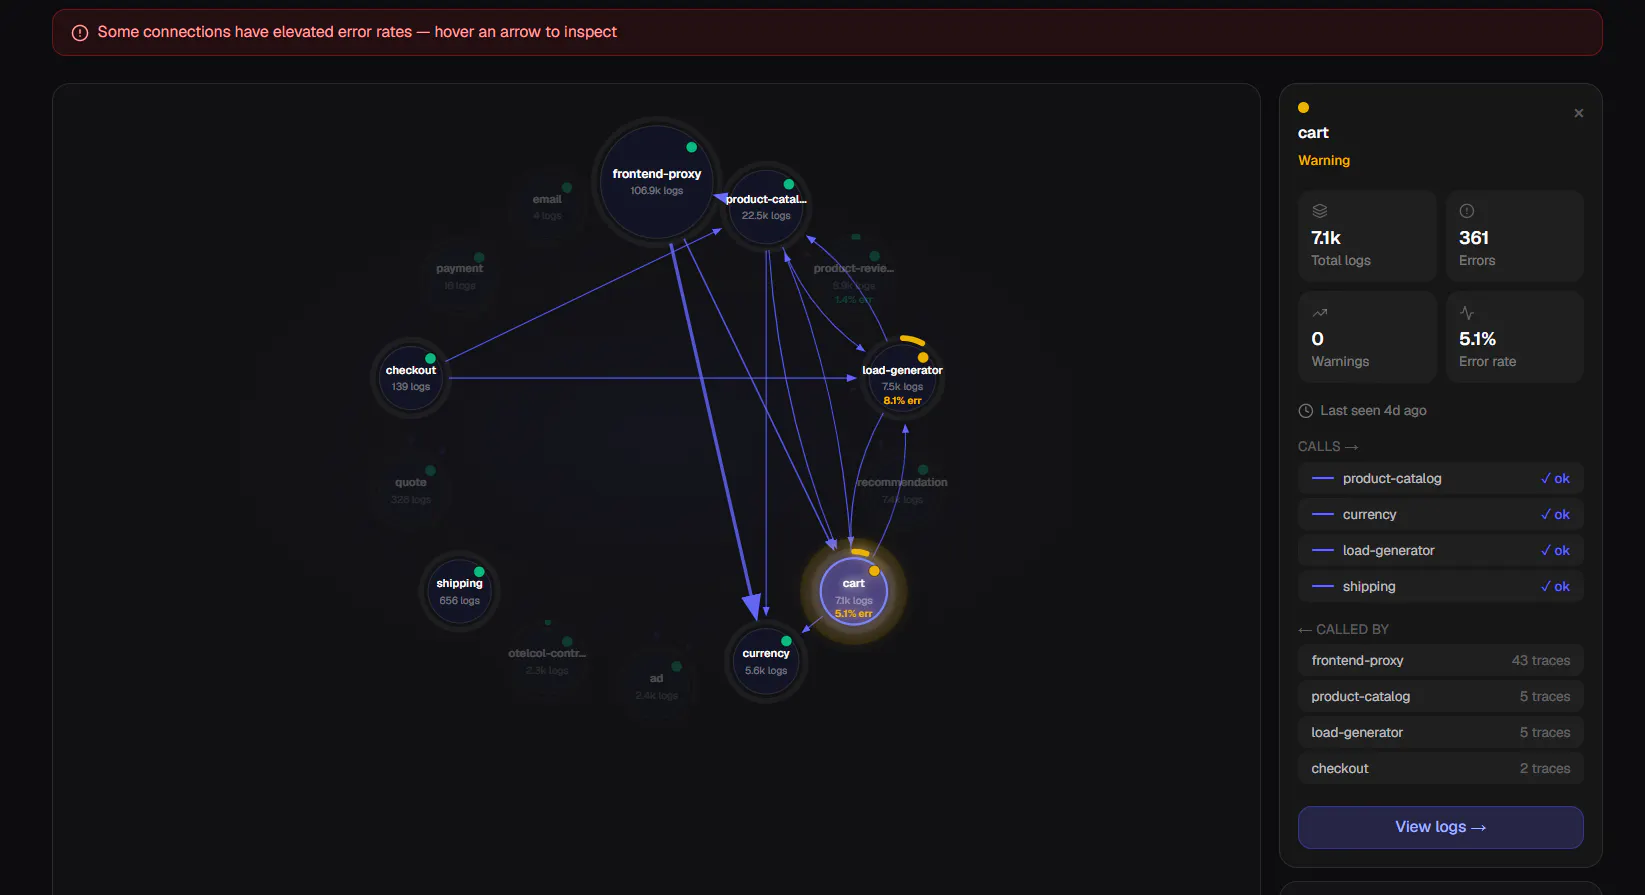Open load-generator in the Calls list
The height and width of the screenshot is (895, 1645).
click(x=1440, y=550)
